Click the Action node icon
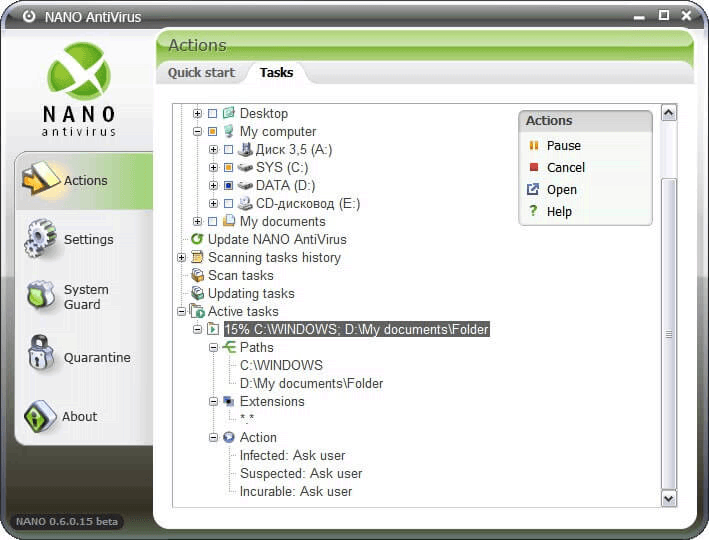The width and height of the screenshot is (709, 540). coord(229,437)
